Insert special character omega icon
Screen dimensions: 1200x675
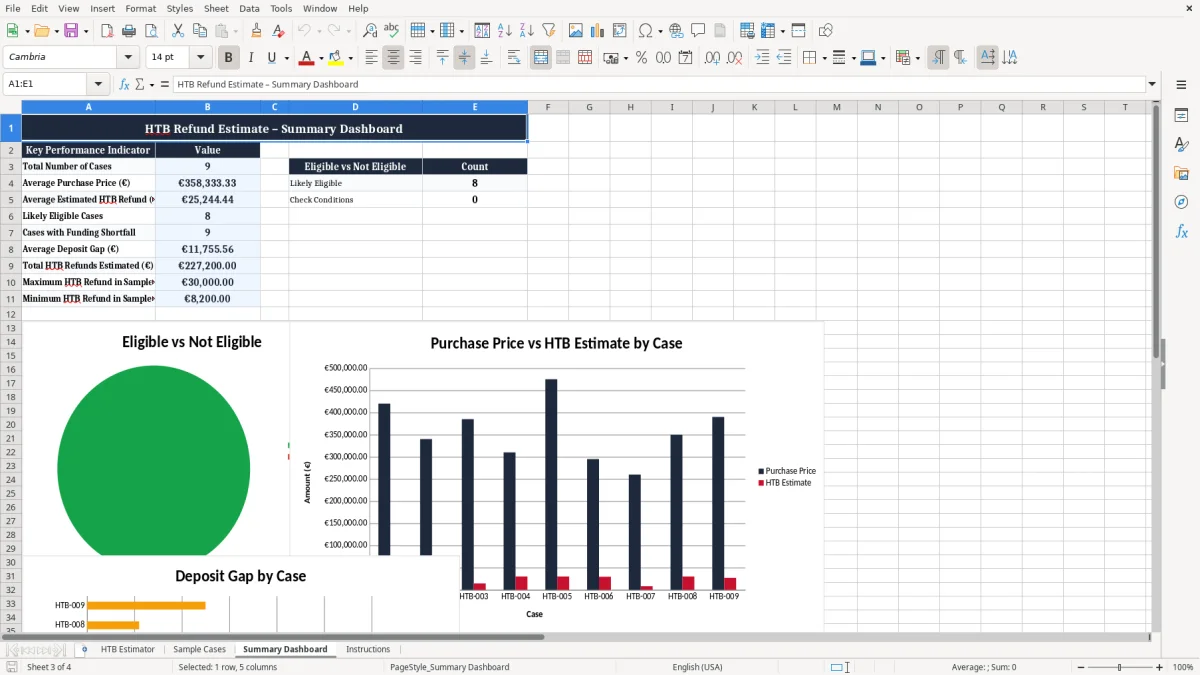(x=645, y=31)
